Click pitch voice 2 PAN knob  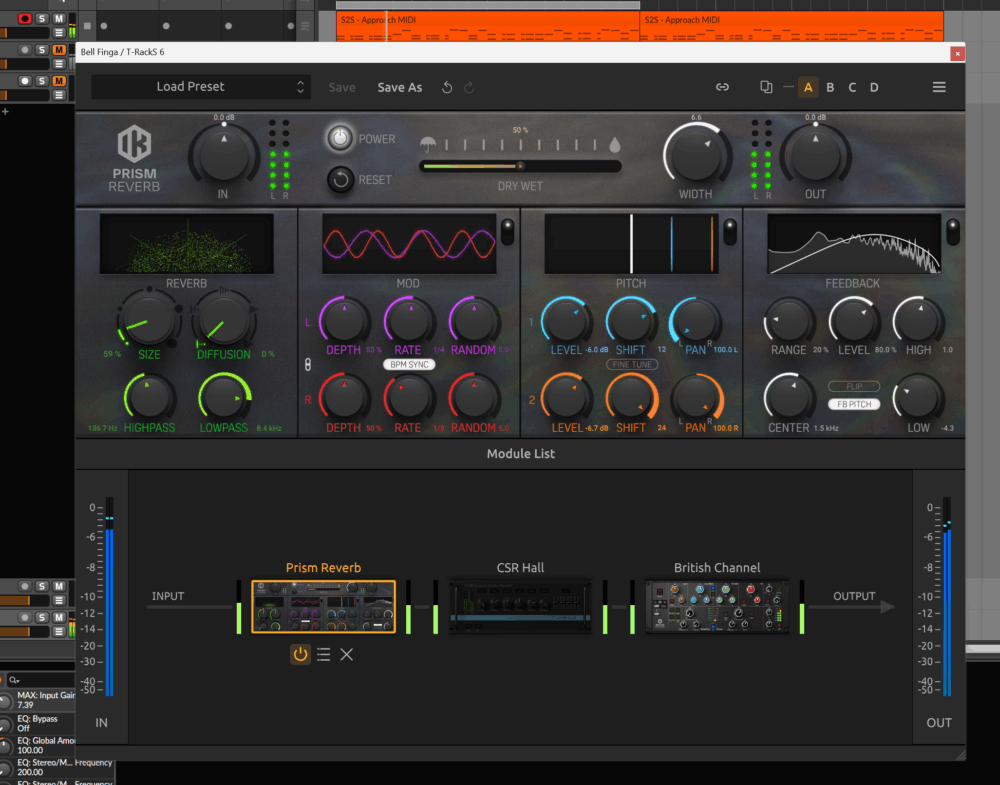click(696, 399)
